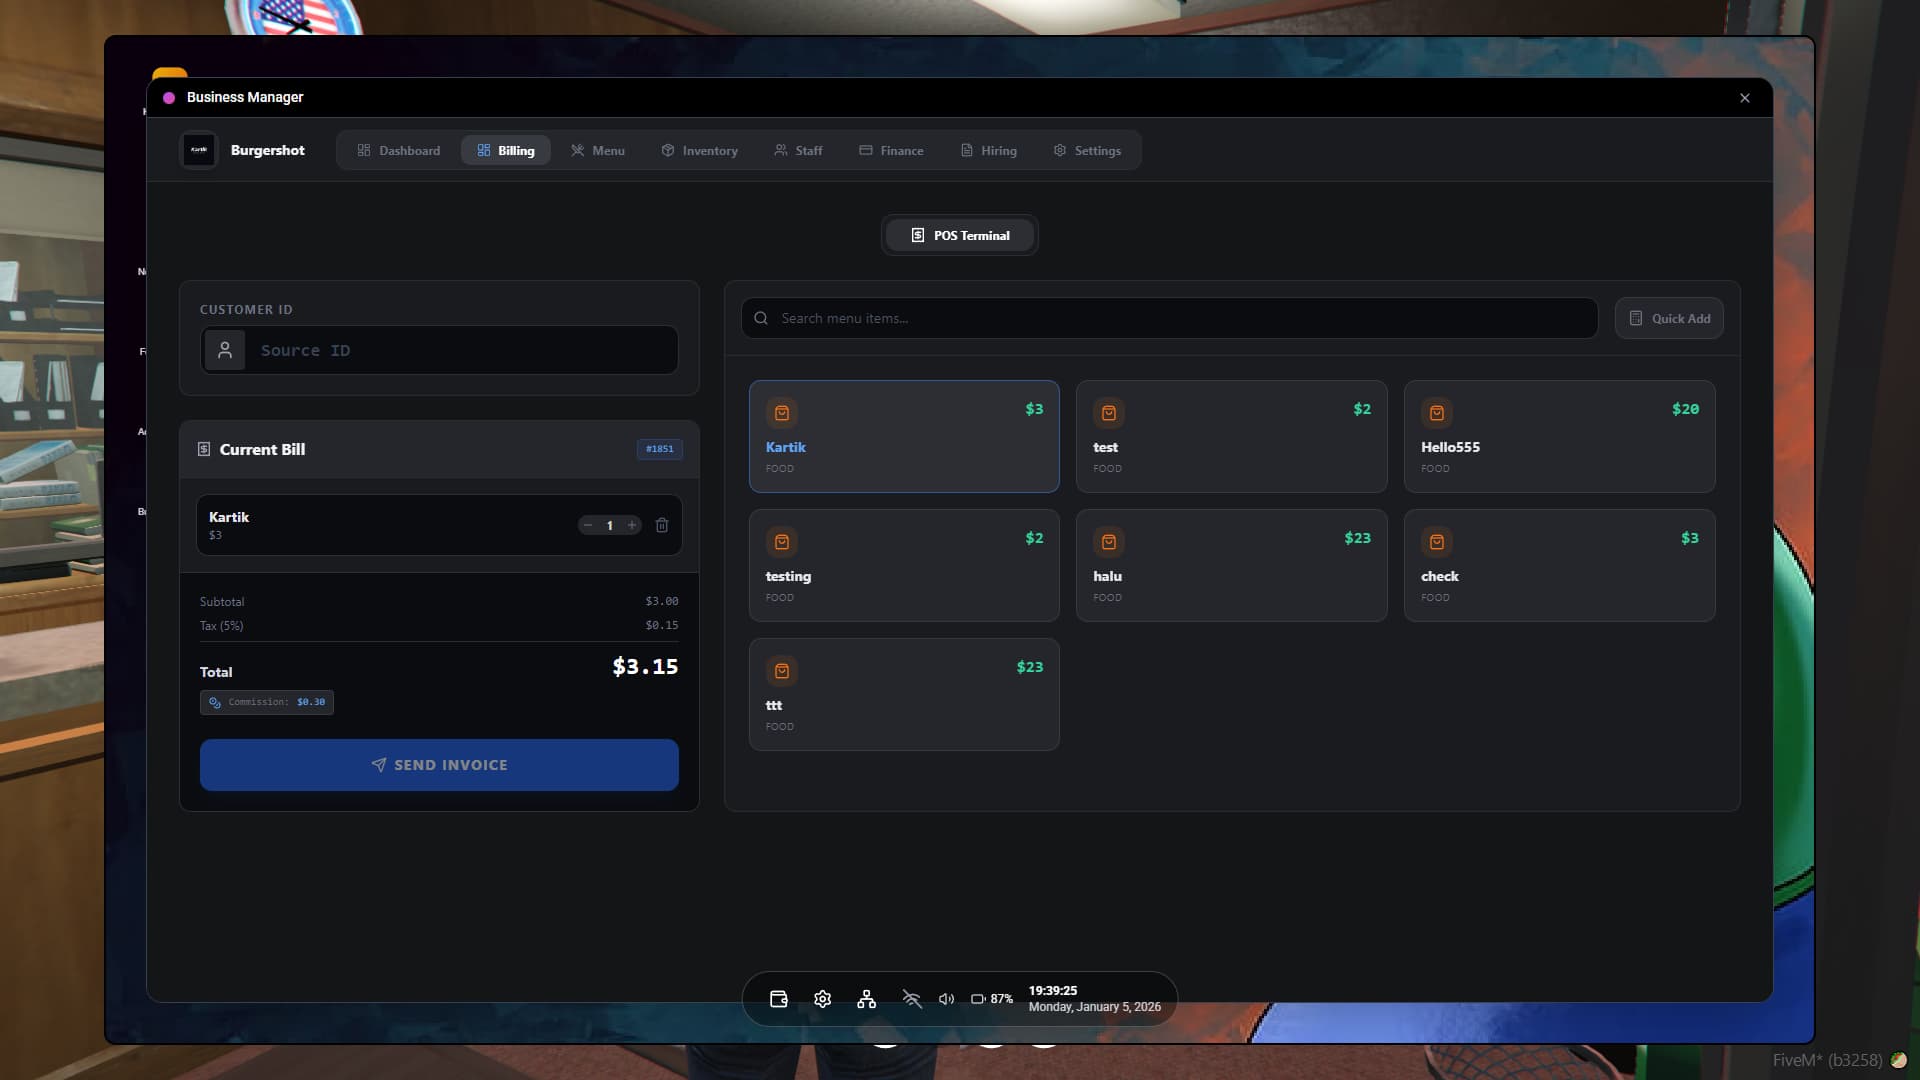Click the network icon in bottom dock
Image resolution: width=1920 pixels, height=1080 pixels.
(867, 999)
